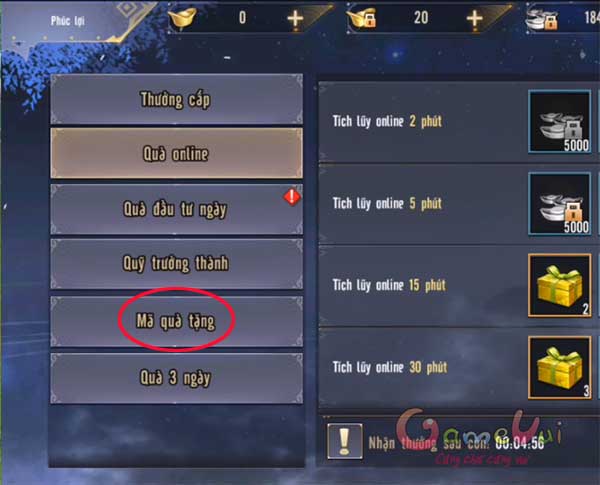Viewport: 600px width, 485px height.
Task: Select the 5000 silver reward for 2 phút
Action: (x=559, y=122)
